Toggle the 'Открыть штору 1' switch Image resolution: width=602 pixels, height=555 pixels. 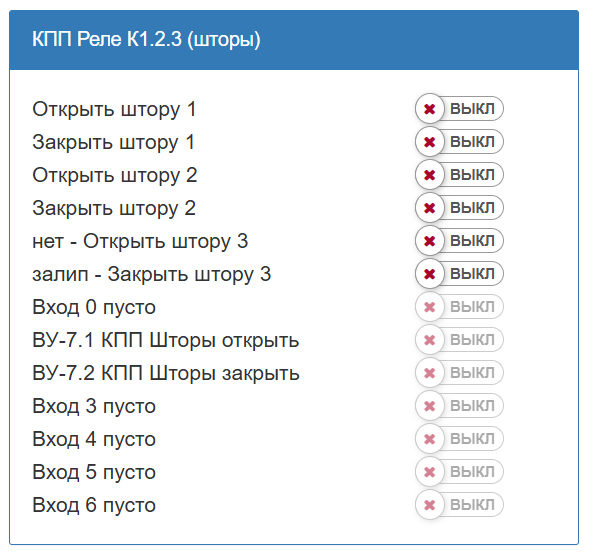pyautogui.click(x=459, y=109)
